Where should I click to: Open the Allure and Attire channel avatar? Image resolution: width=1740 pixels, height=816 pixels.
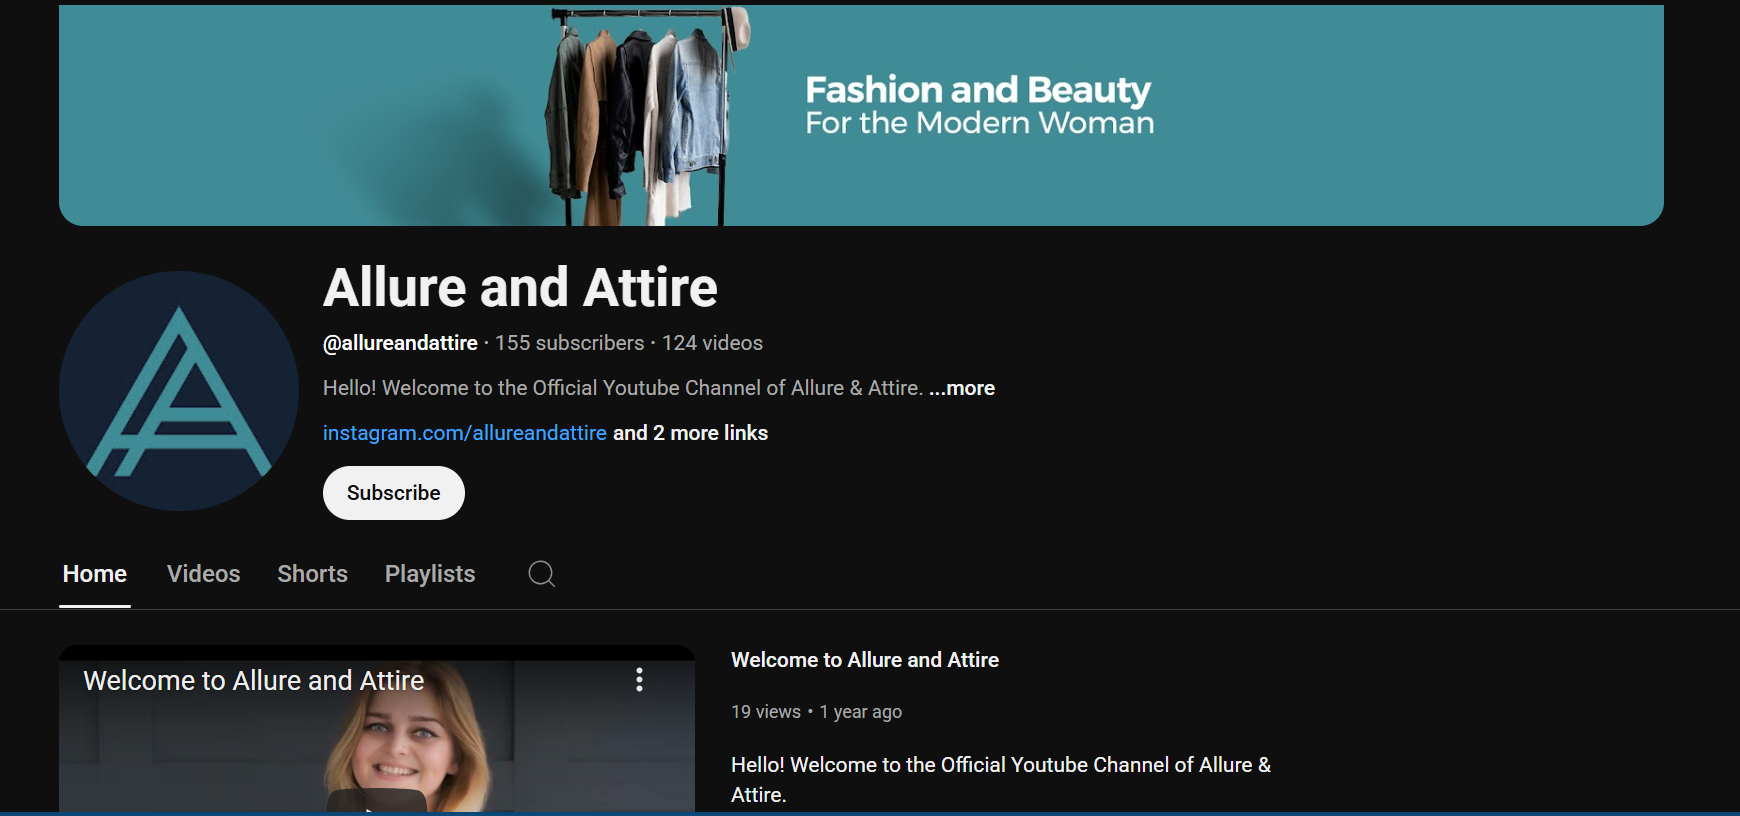point(179,391)
